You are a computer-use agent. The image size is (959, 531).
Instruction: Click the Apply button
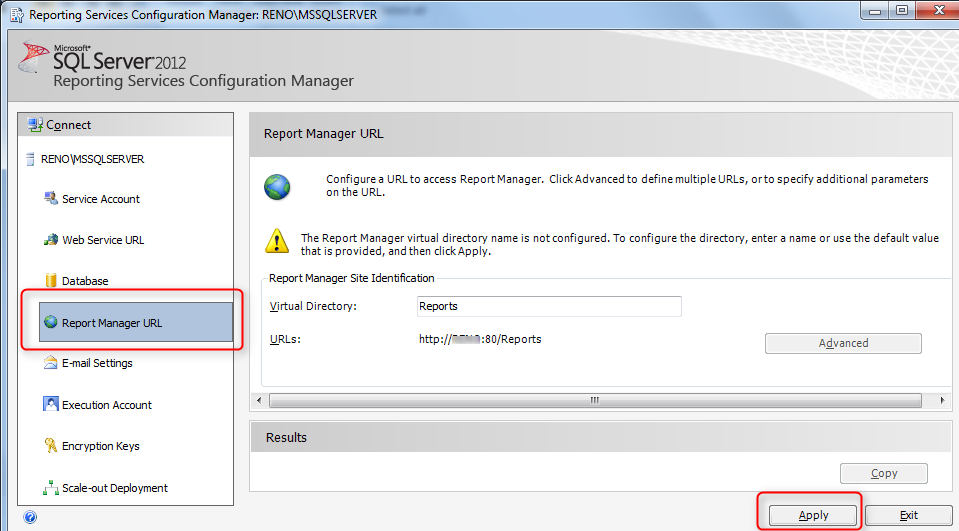[813, 515]
